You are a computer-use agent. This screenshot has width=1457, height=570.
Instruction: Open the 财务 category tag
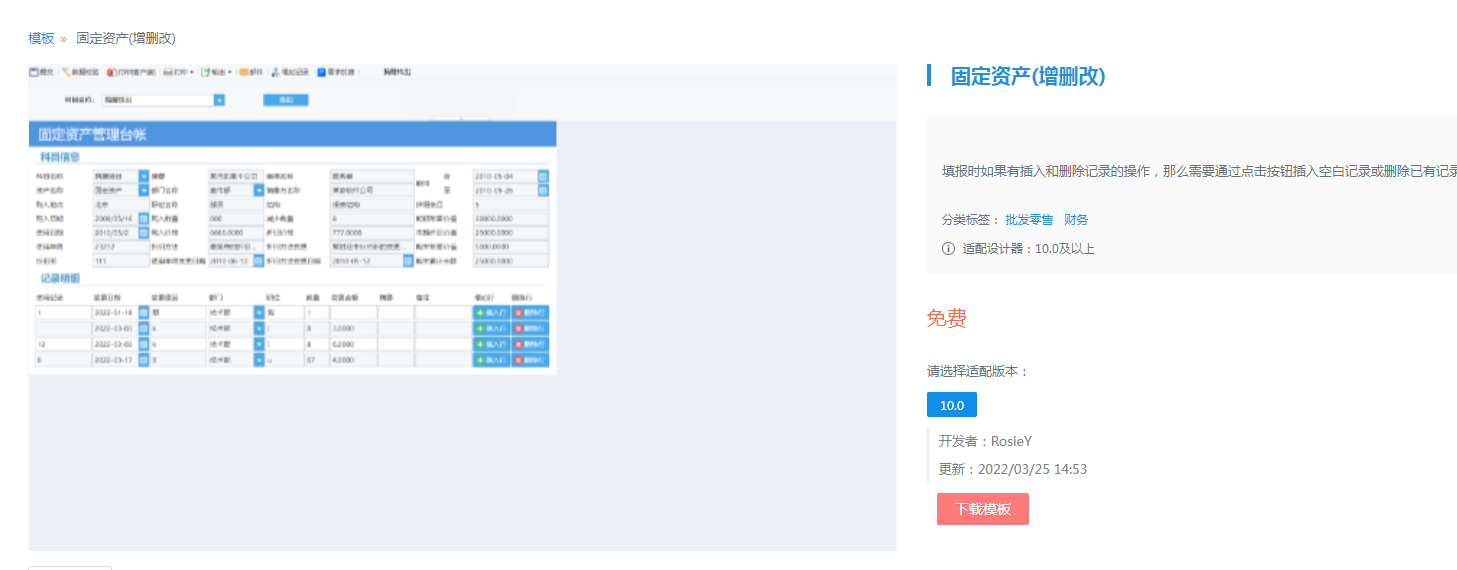1076,220
